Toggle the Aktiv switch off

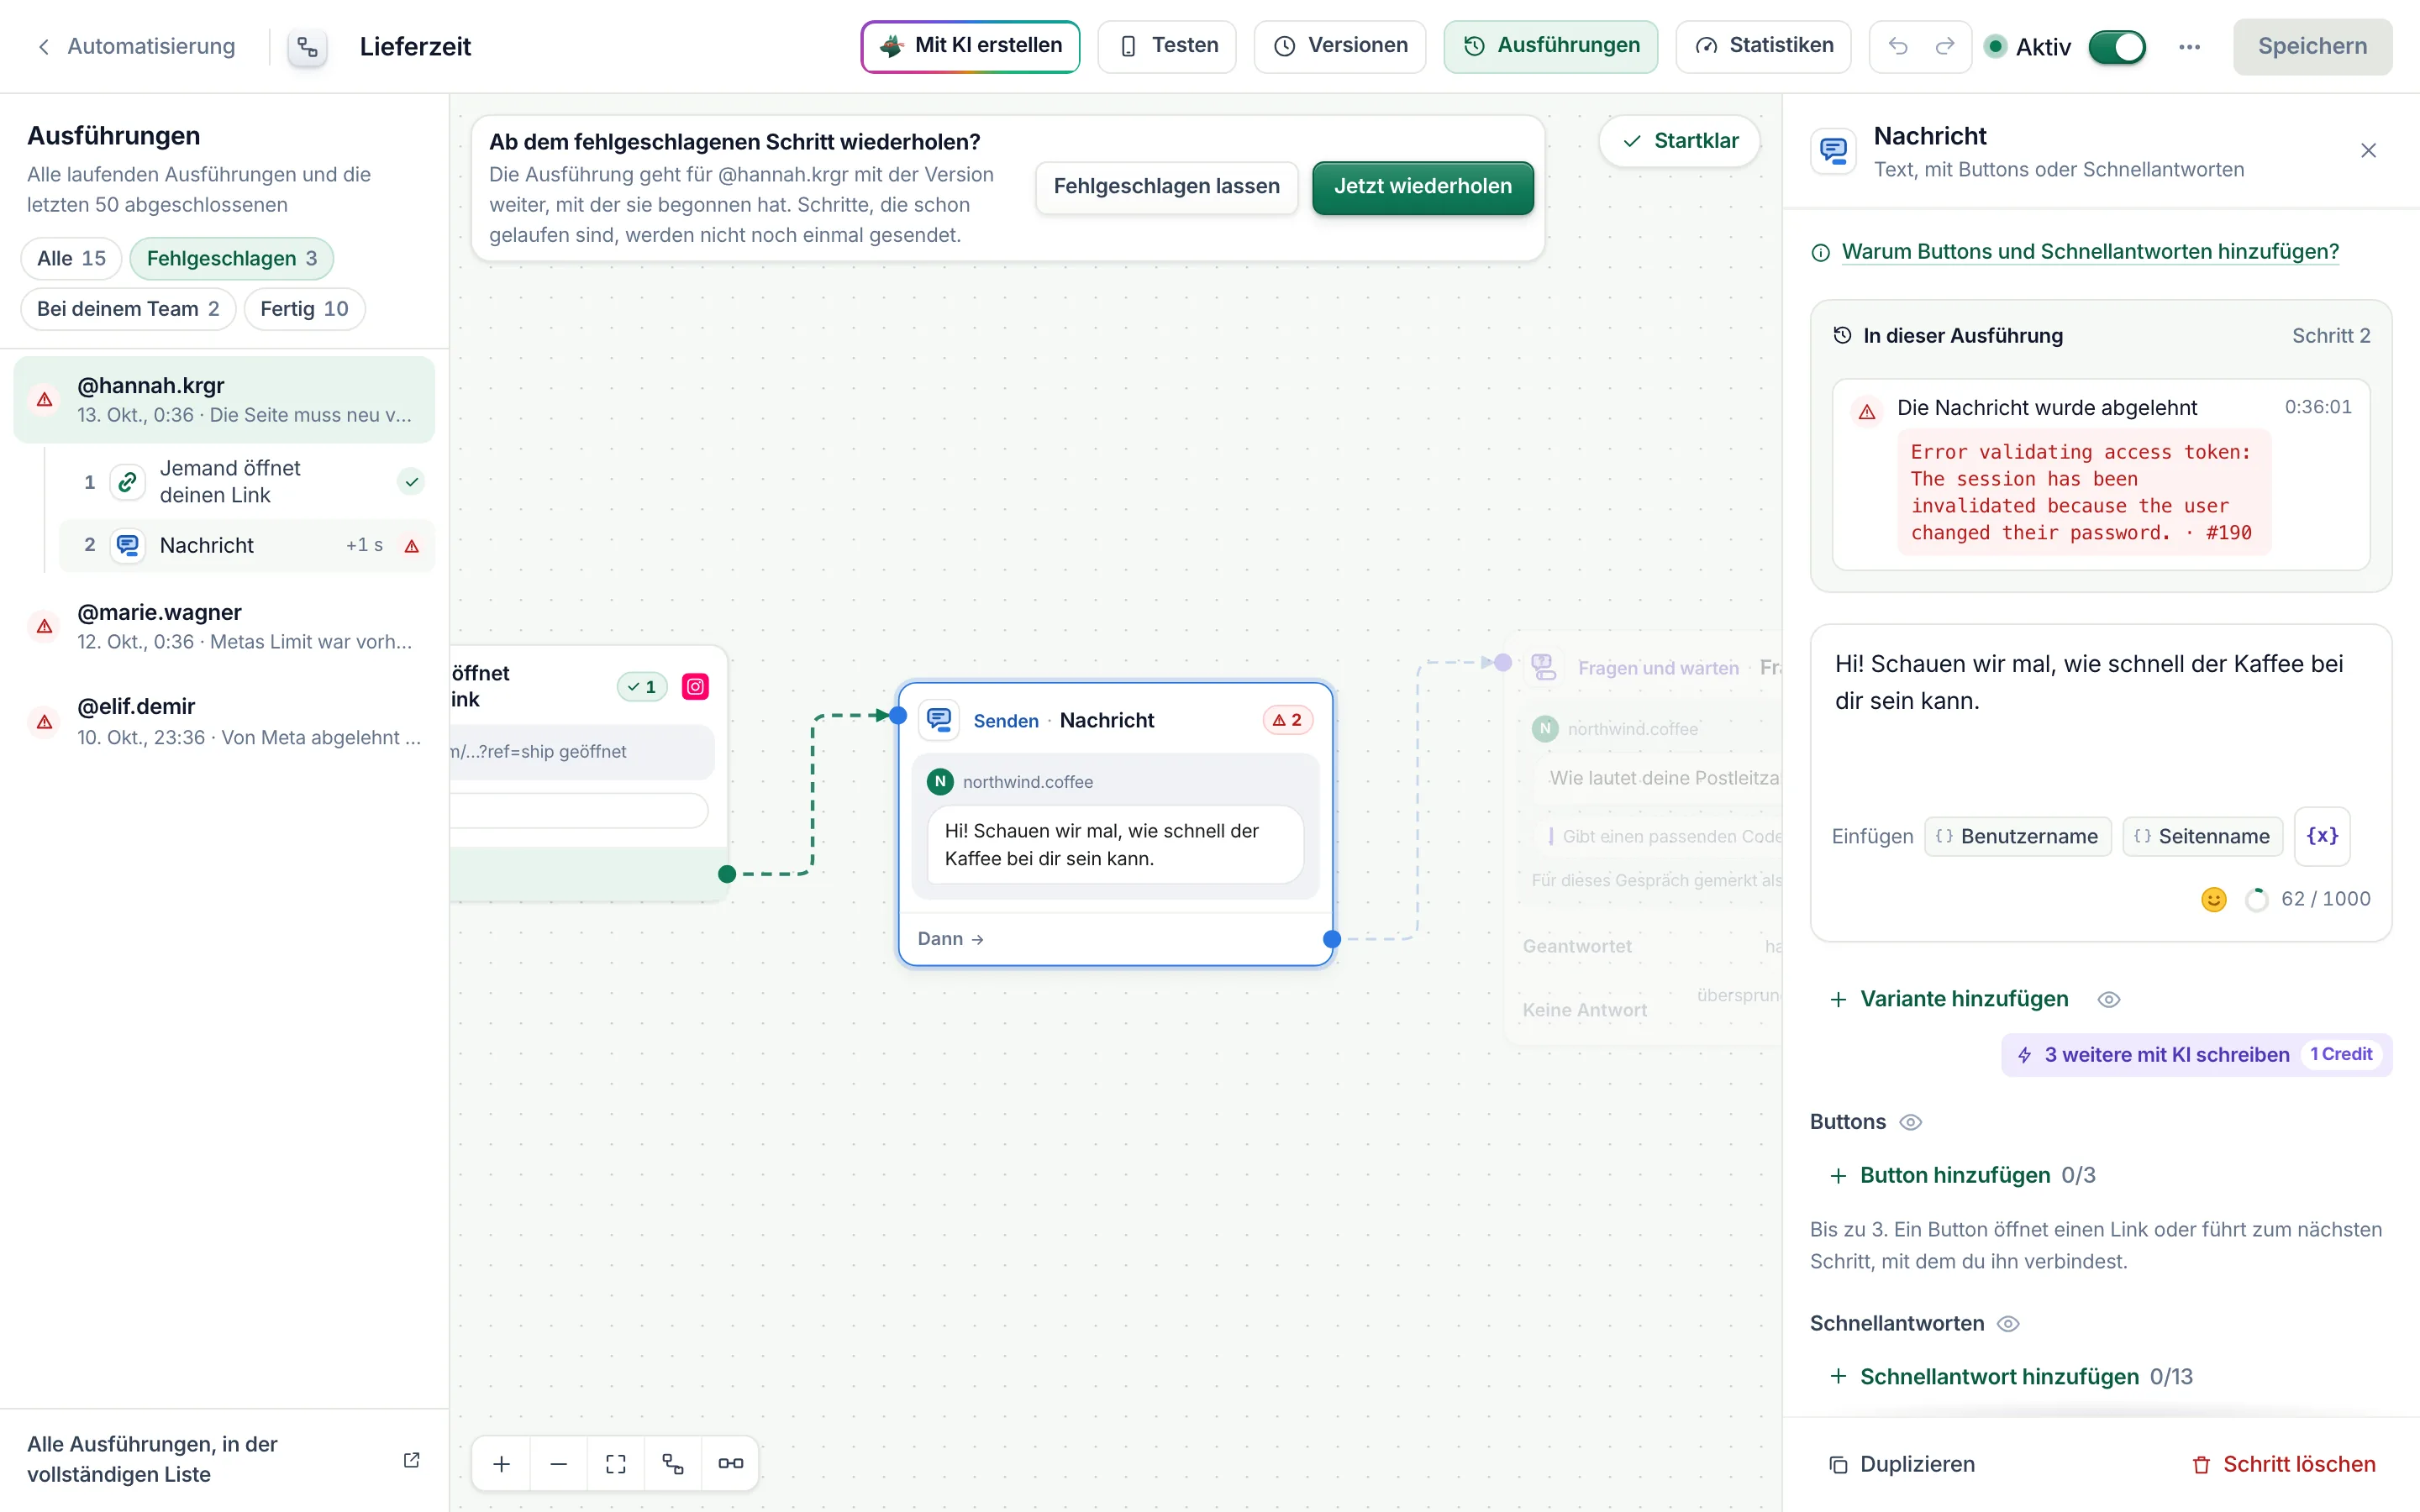2117,47
